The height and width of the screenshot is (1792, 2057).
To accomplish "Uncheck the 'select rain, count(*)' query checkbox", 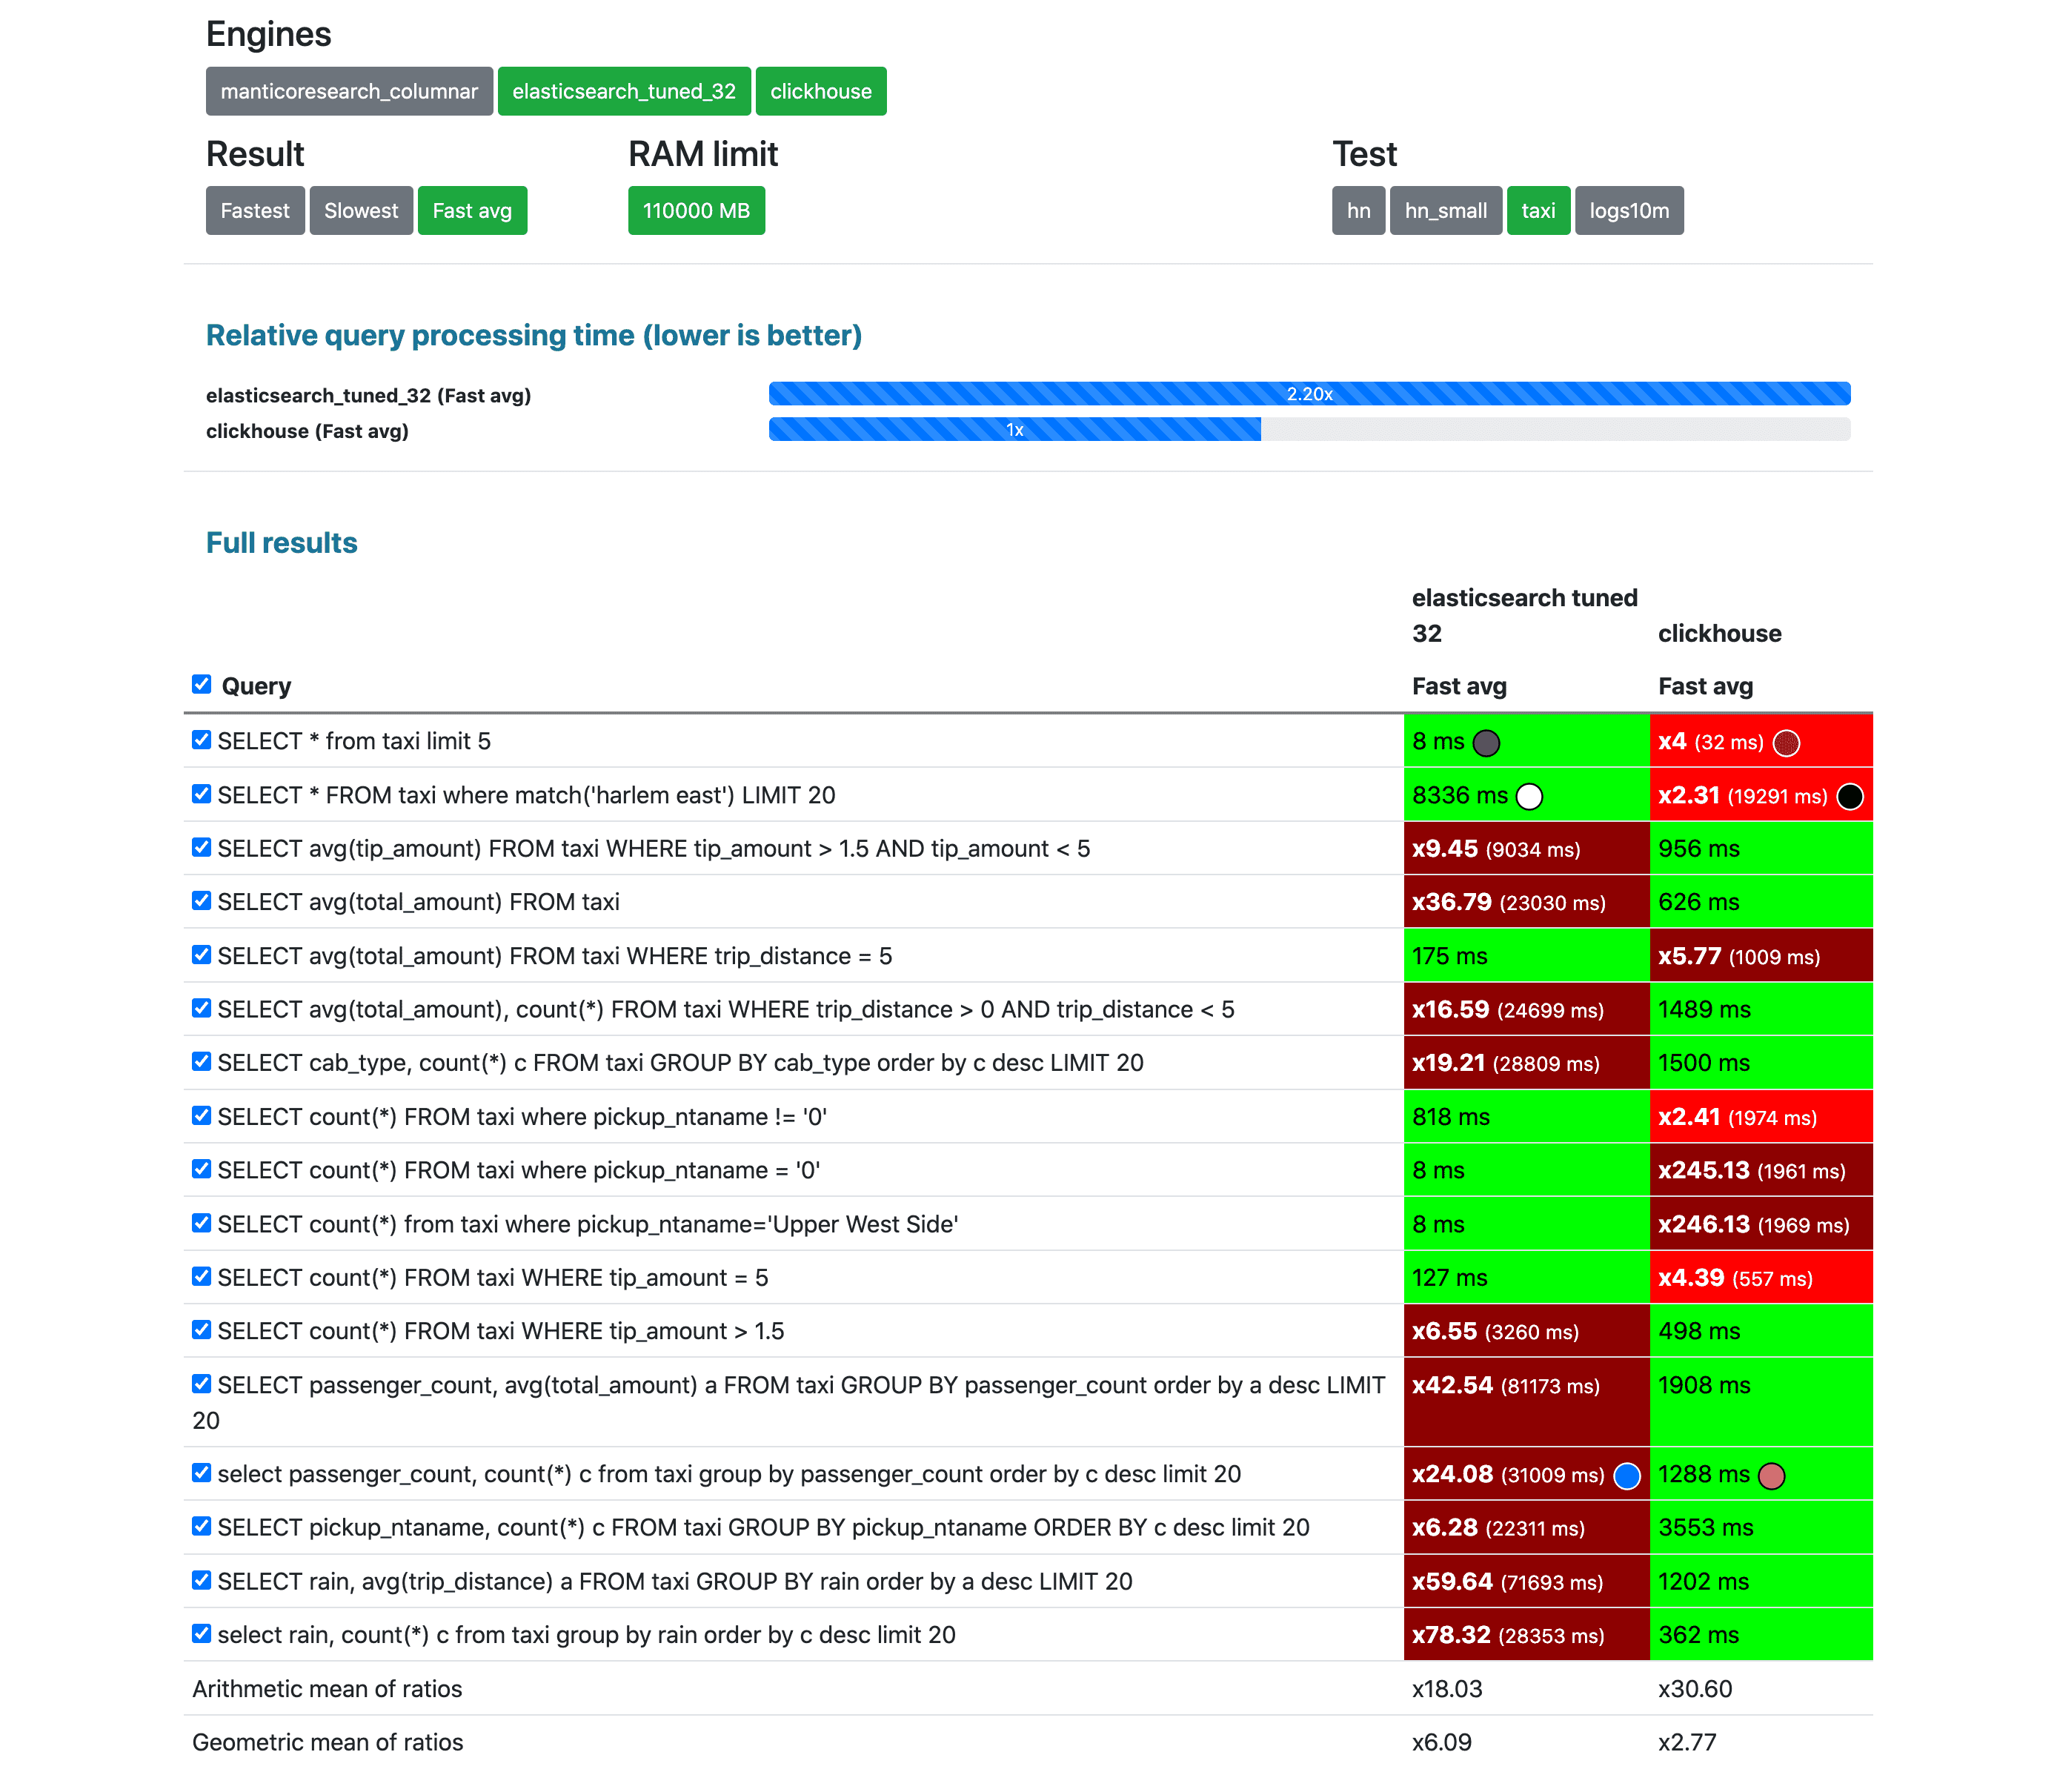I will [x=202, y=1633].
